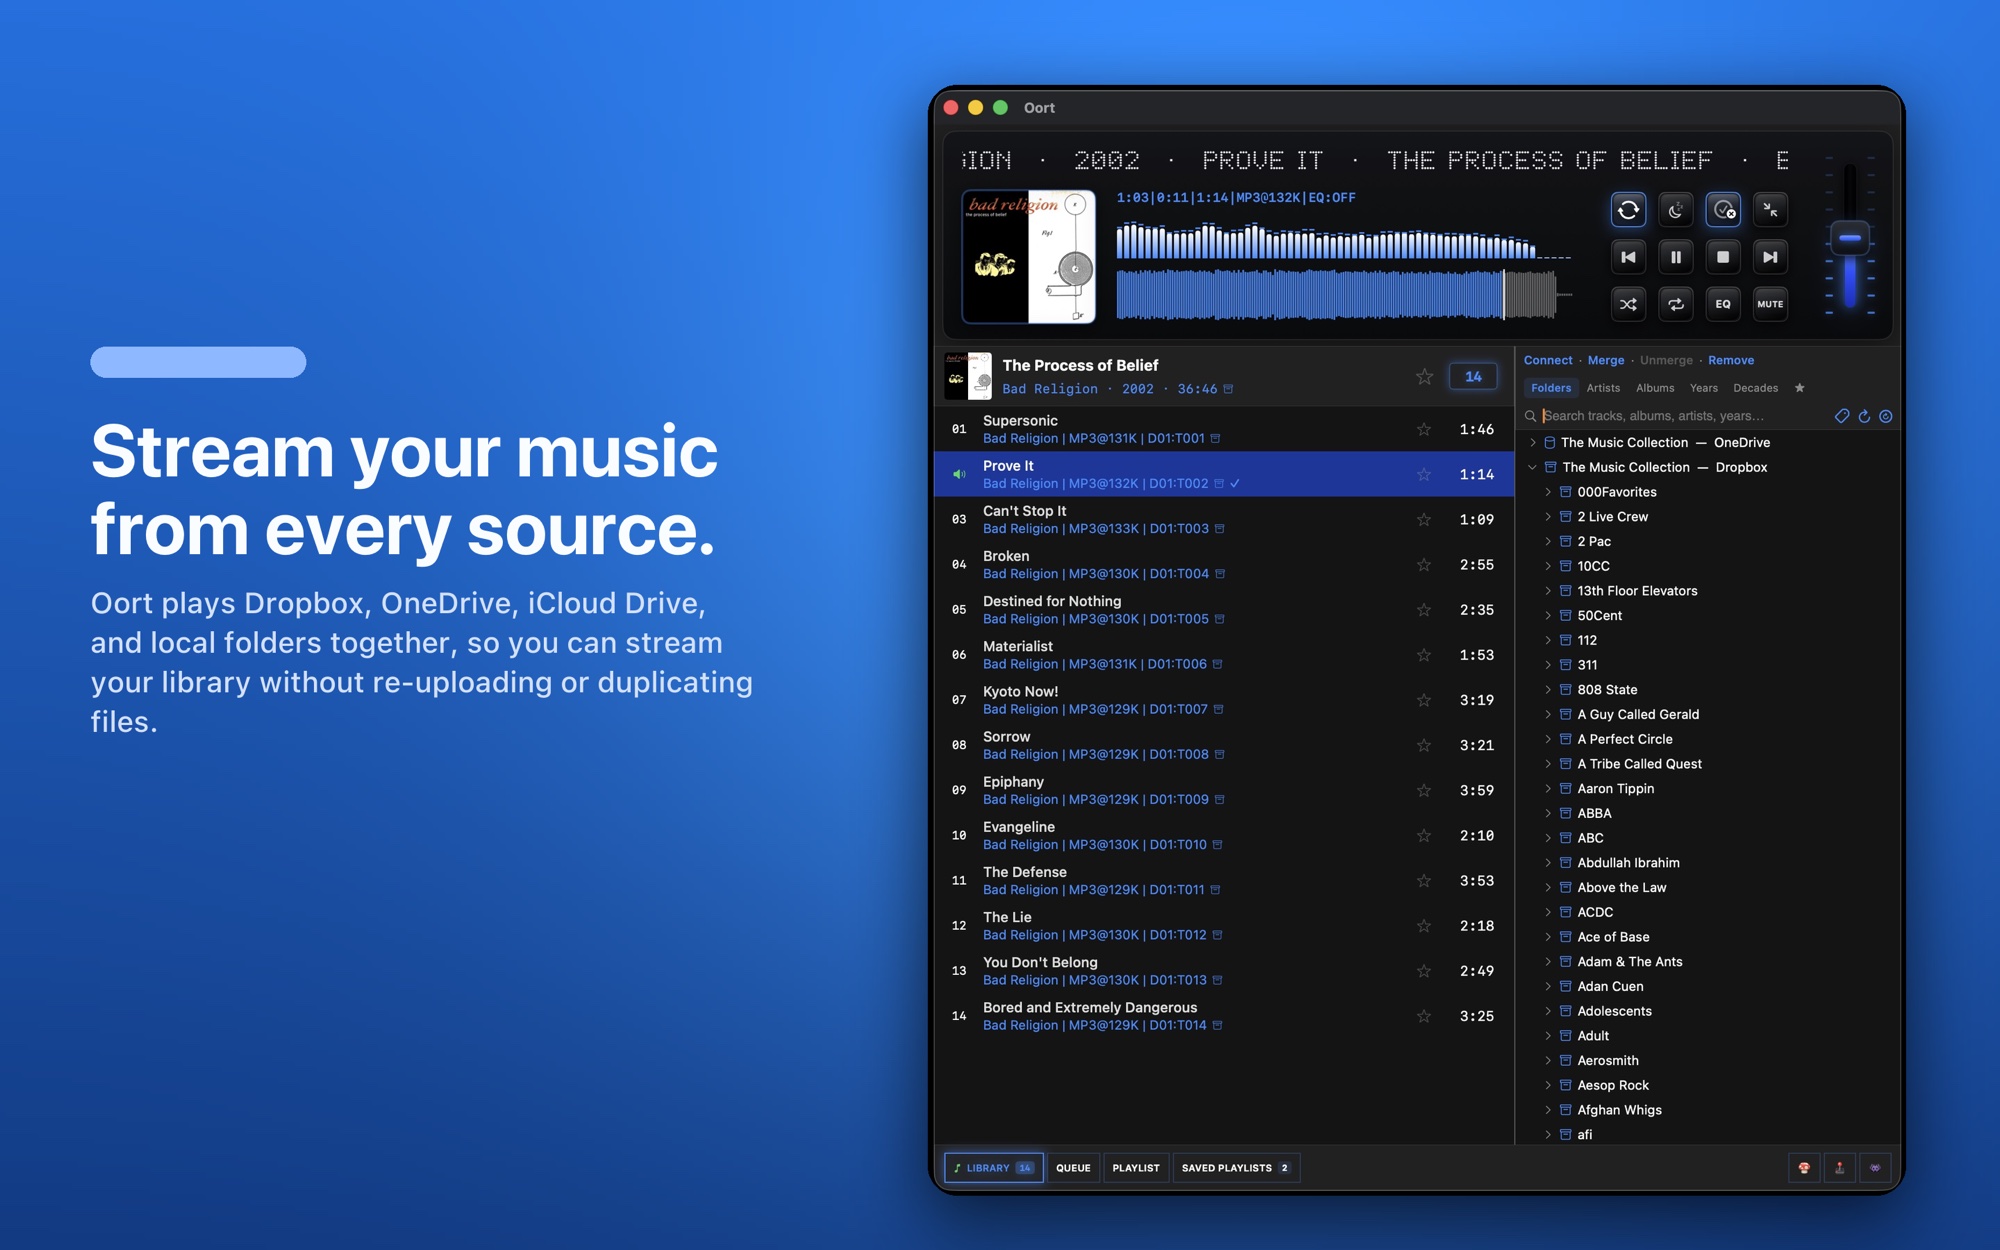
Task: Open the favorites star tab
Action: point(1799,388)
